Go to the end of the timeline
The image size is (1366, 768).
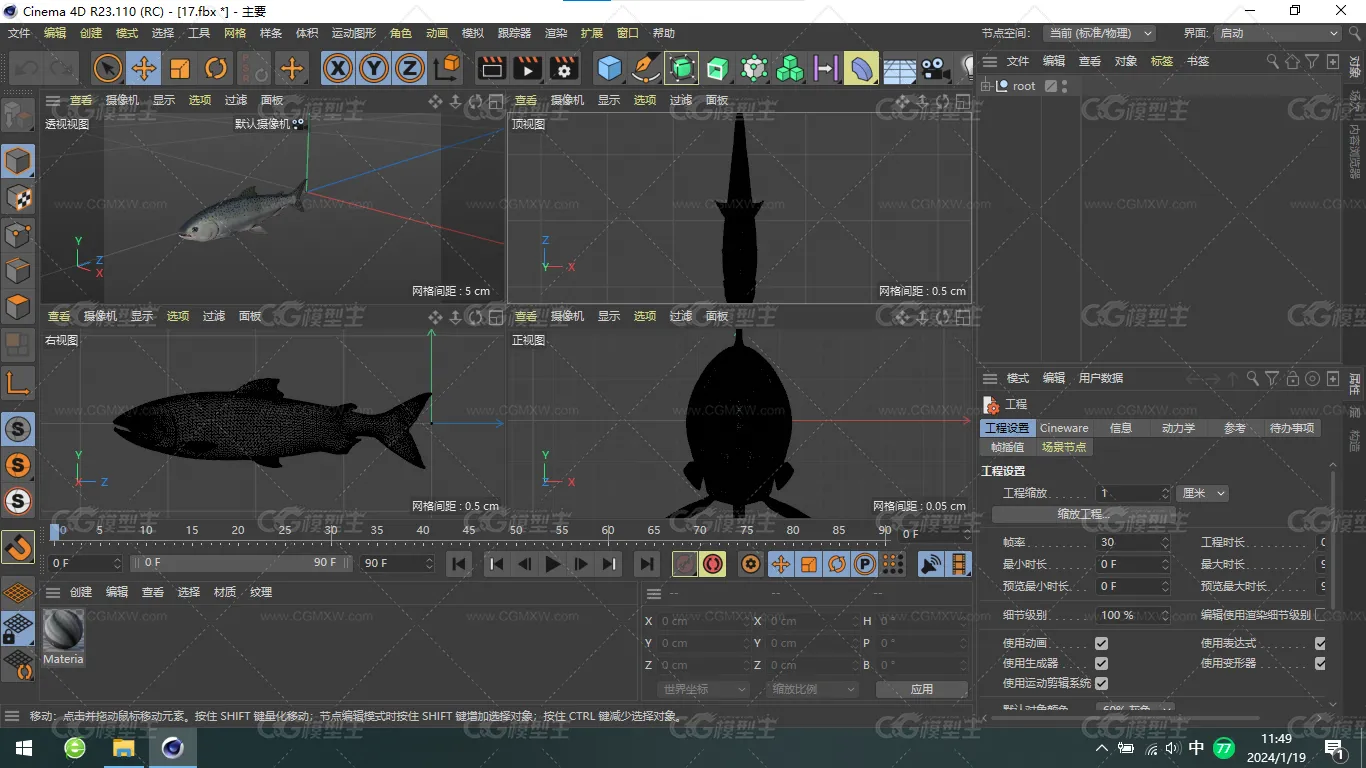[x=646, y=564]
